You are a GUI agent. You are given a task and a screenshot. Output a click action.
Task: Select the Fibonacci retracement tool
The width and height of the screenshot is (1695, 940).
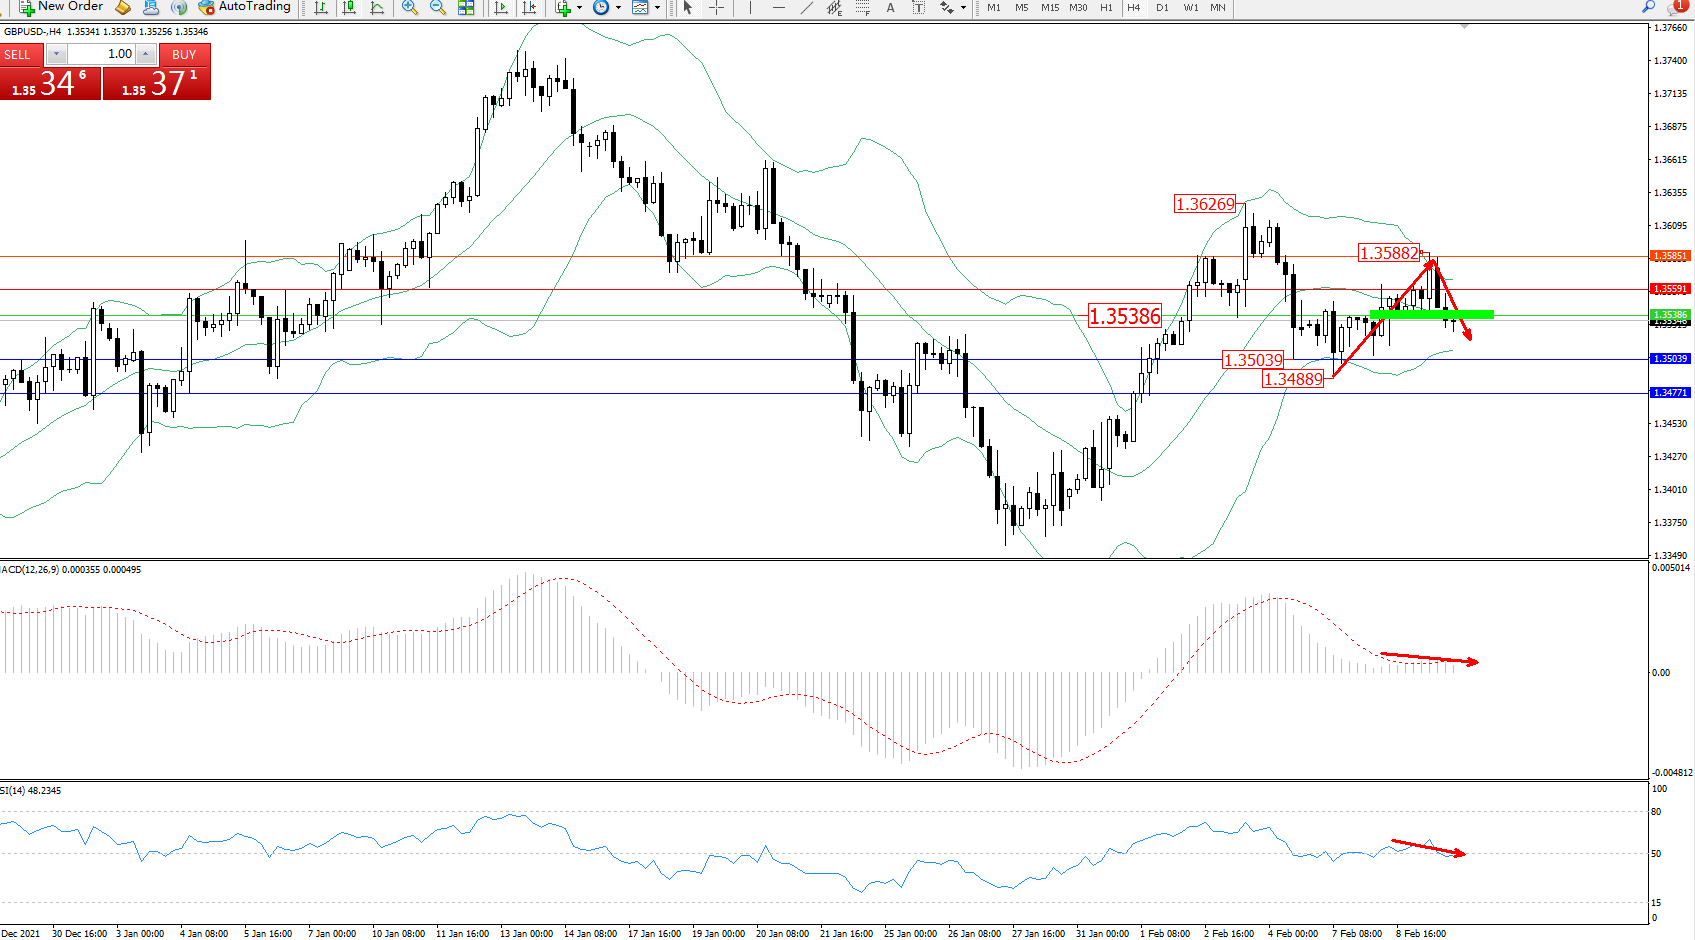862,8
